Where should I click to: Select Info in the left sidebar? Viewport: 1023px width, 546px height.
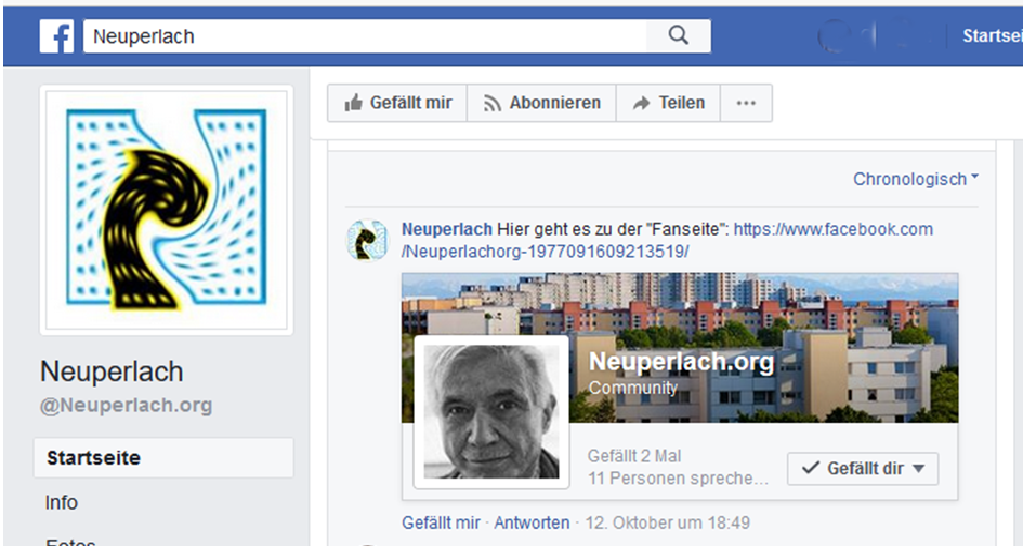[62, 503]
